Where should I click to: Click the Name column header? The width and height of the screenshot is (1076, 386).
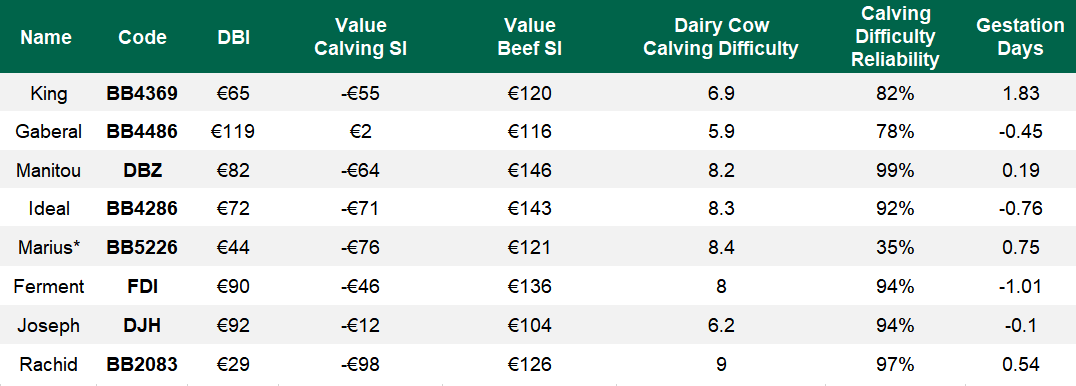click(x=46, y=37)
